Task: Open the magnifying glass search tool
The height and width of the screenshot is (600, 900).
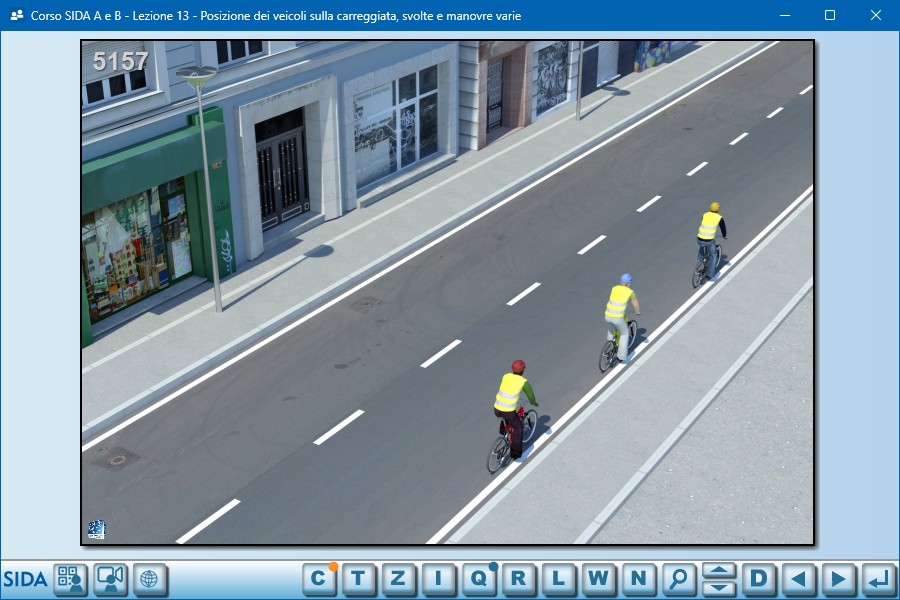Action: (x=679, y=578)
